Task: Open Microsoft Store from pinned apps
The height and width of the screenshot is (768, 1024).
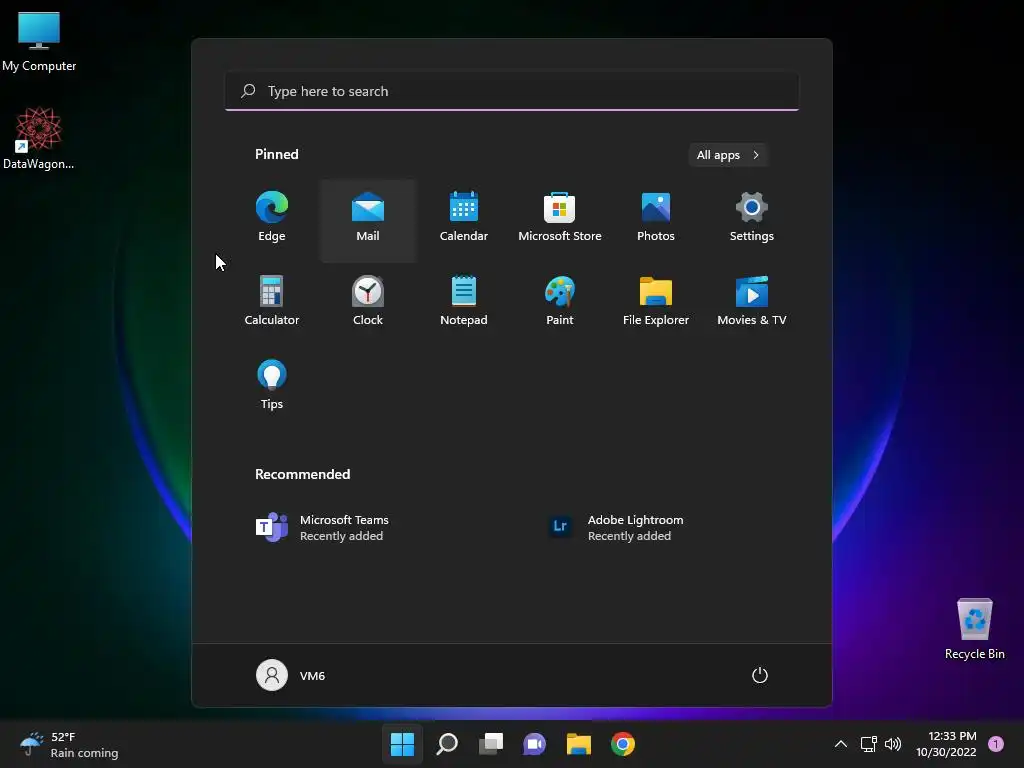Action: (560, 217)
